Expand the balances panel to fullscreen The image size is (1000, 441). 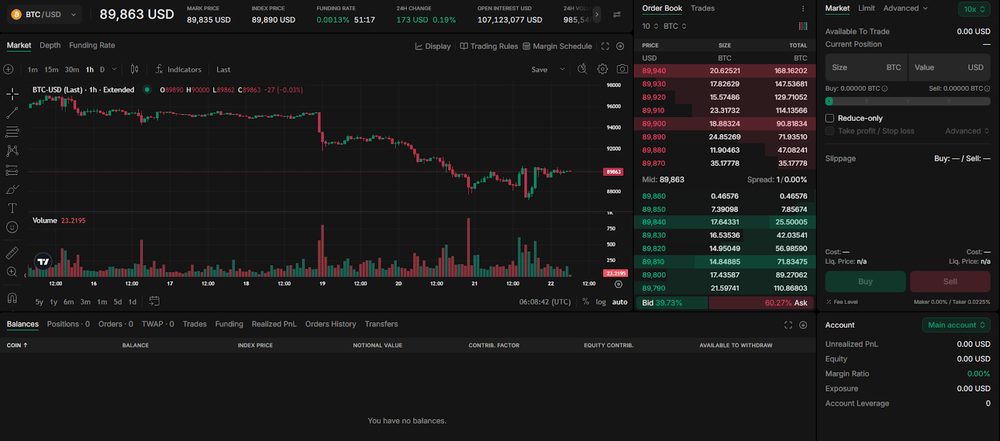pos(788,325)
